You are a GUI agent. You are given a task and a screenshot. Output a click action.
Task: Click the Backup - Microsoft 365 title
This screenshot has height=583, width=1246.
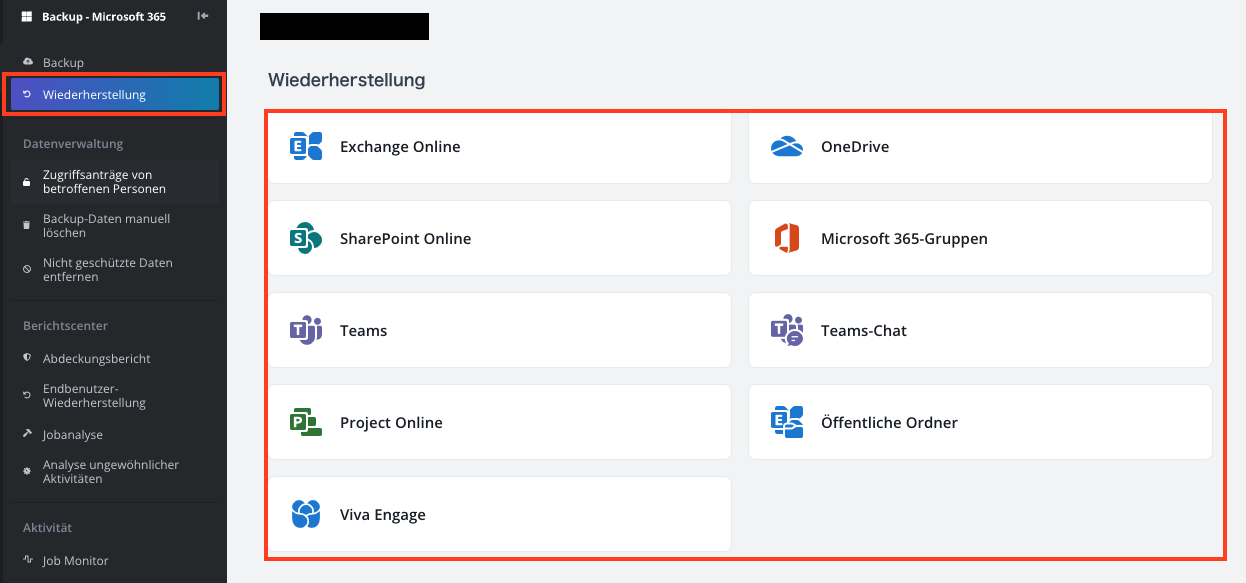(104, 17)
